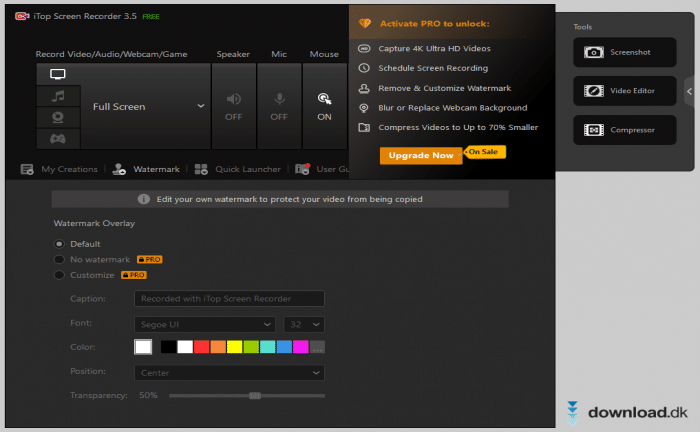Collapse the Tools side panel arrow
The height and width of the screenshot is (432, 700).
pyautogui.click(x=689, y=91)
